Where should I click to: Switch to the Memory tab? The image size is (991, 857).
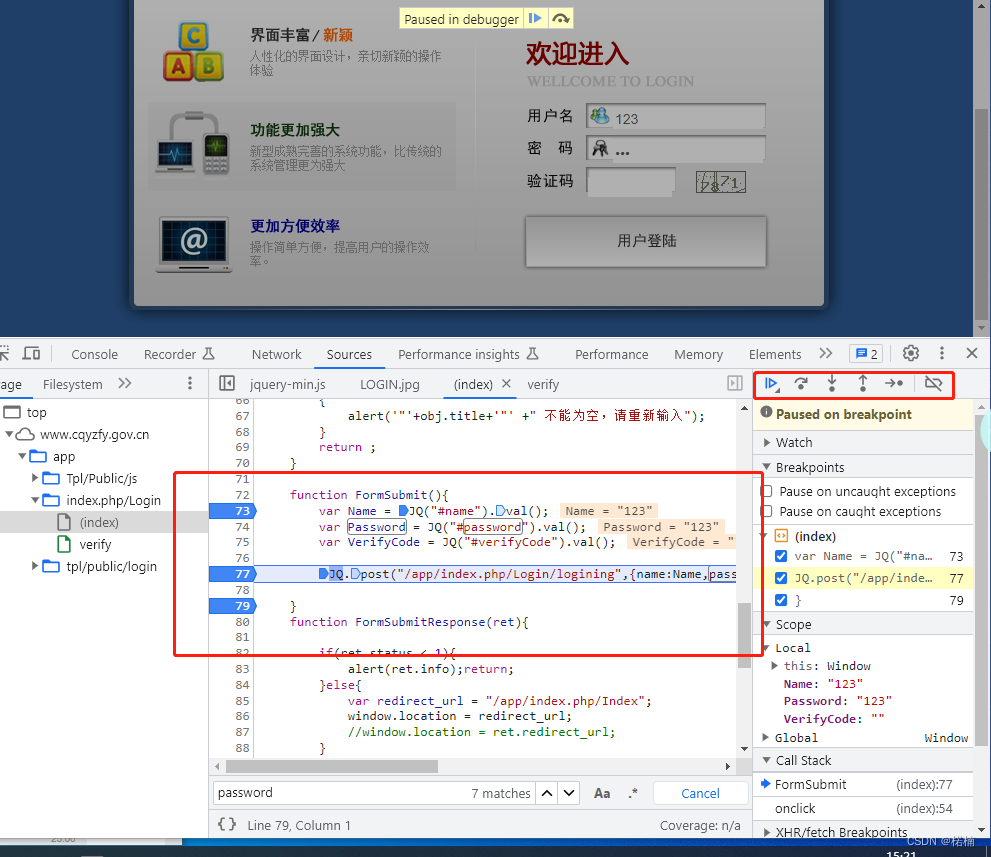pyautogui.click(x=698, y=354)
